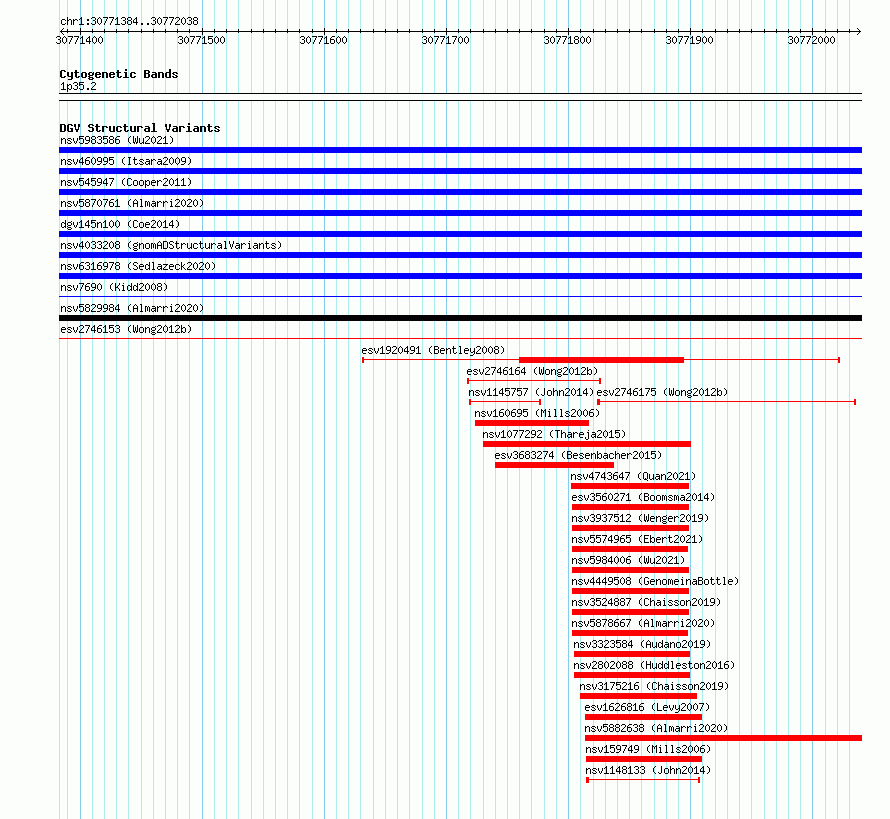Select nsv2802088 (Huddleston2016) label
The height and width of the screenshot is (819, 890).
654,665
